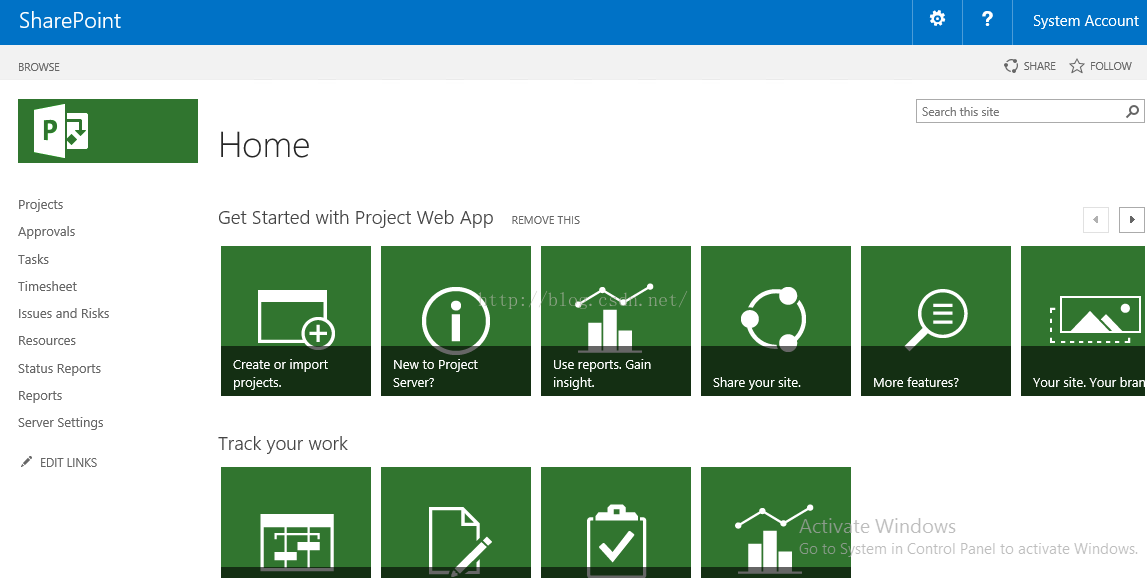Open the New to Project Server tile
Screen dimensions: 1147x578
pyautogui.click(x=456, y=320)
